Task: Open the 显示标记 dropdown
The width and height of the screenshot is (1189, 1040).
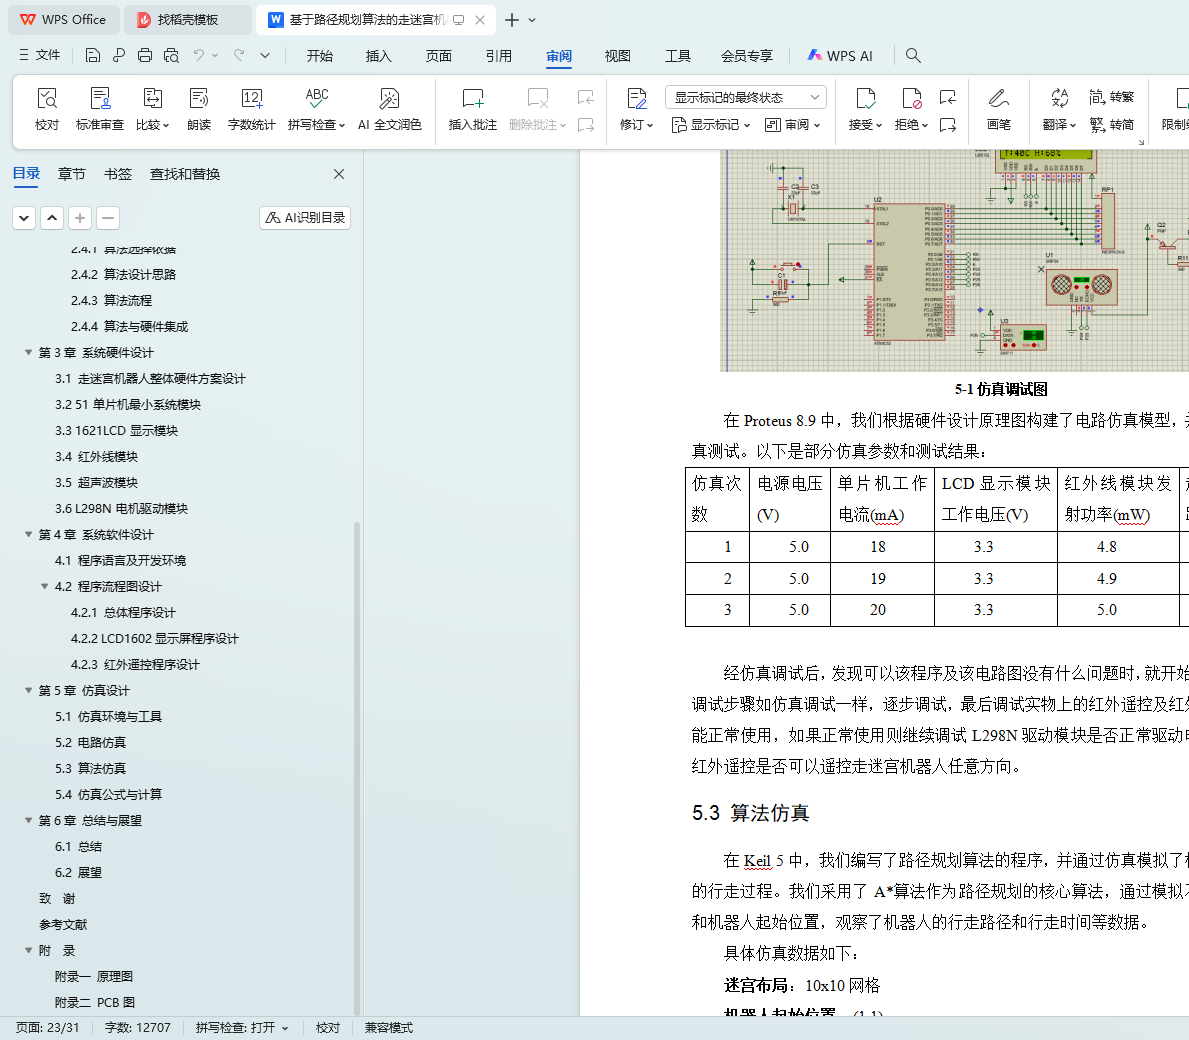Action: (x=711, y=125)
